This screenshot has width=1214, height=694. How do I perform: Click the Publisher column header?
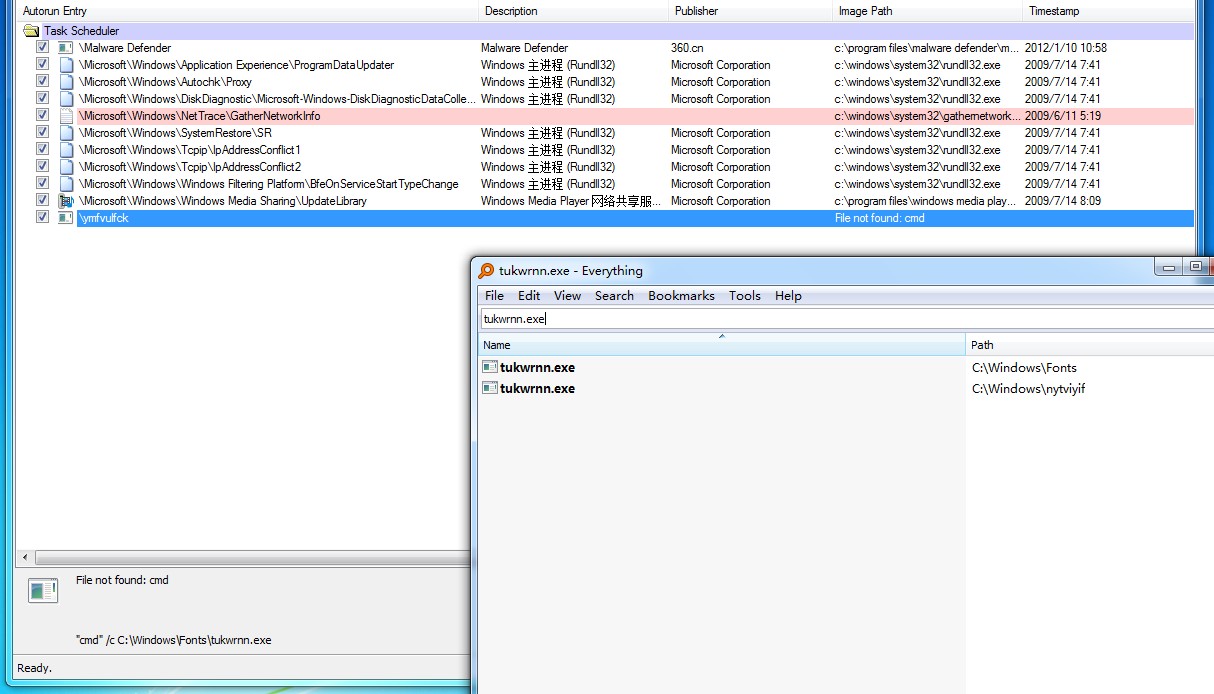click(750, 11)
